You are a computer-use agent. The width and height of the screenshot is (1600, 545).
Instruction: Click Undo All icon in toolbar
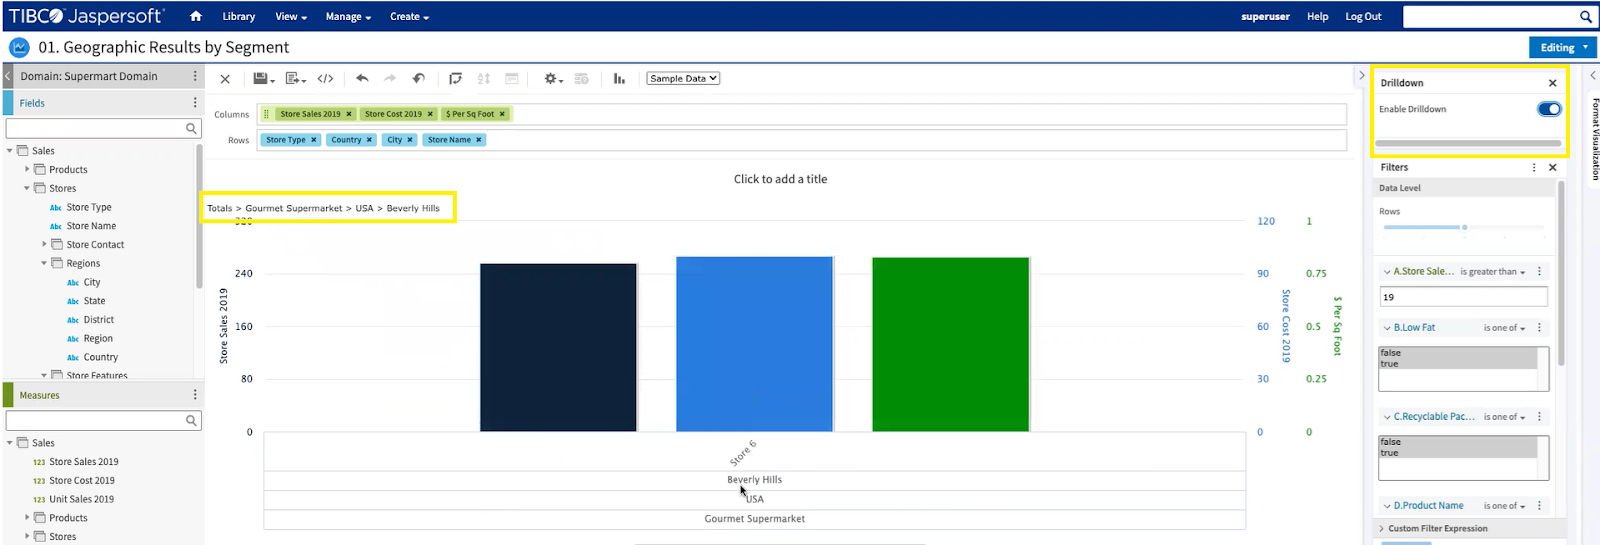coord(419,78)
